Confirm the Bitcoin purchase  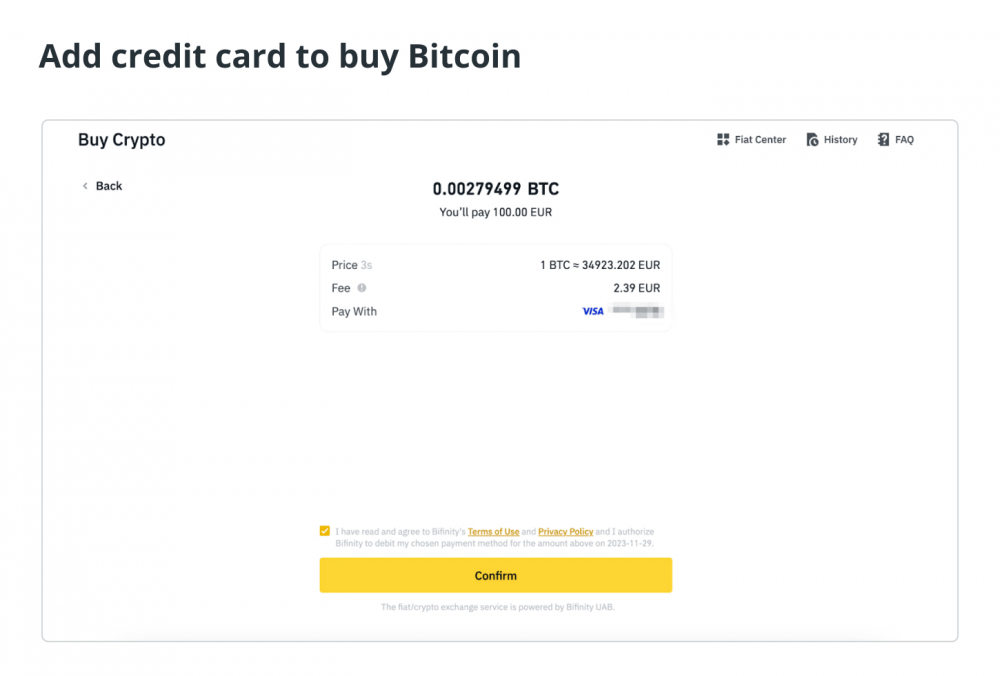(496, 575)
